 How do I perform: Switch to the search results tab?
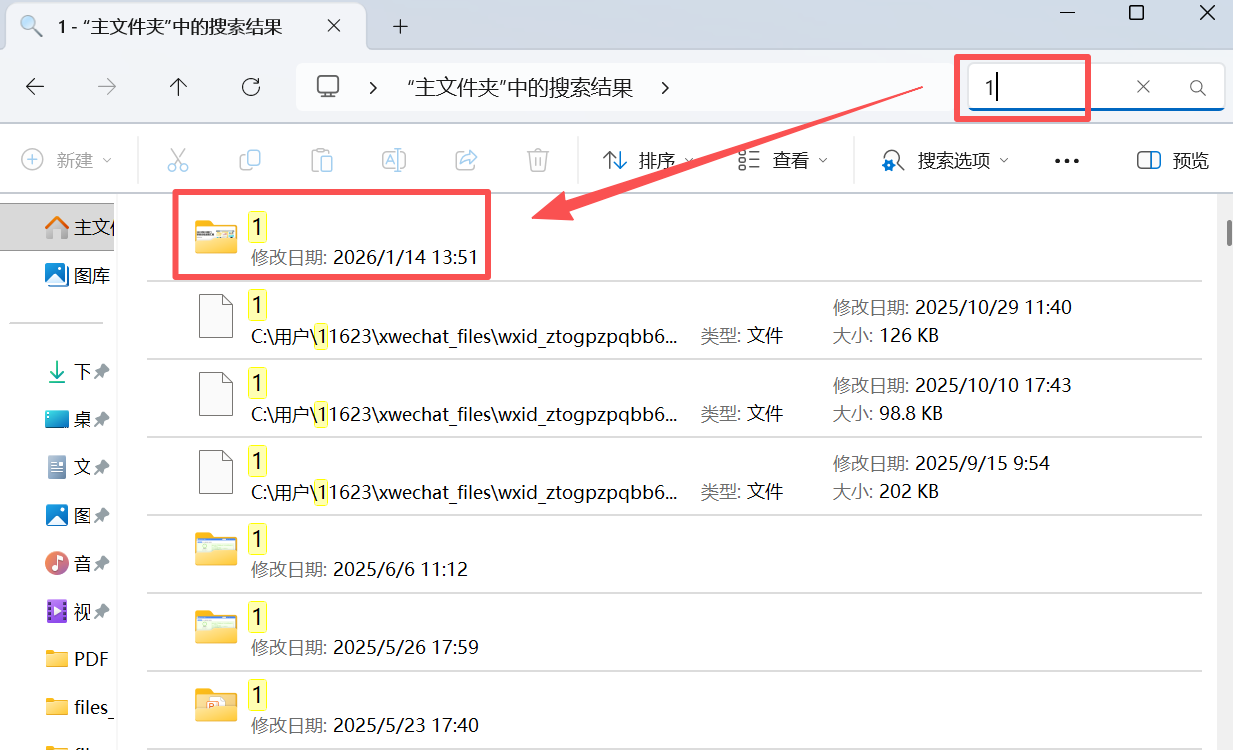170,26
